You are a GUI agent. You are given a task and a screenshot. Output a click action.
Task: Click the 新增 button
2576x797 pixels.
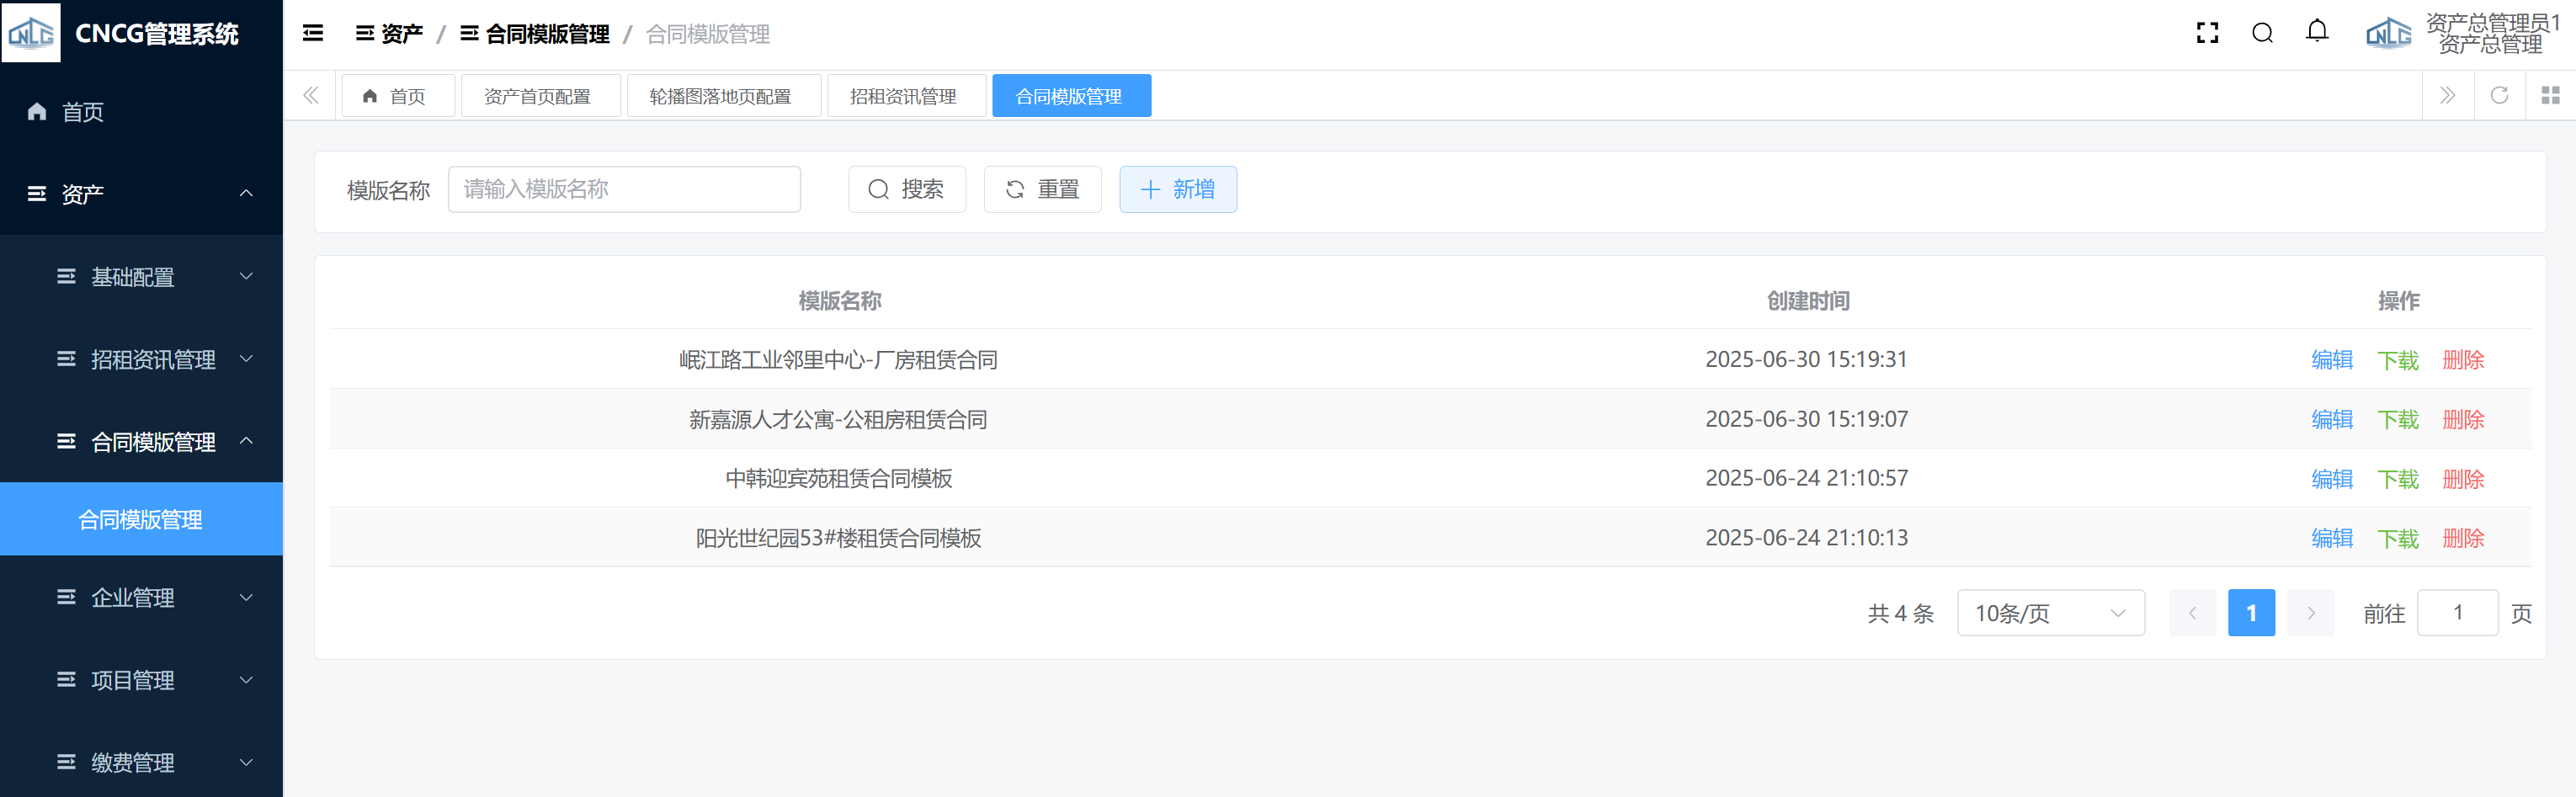pos(1177,190)
